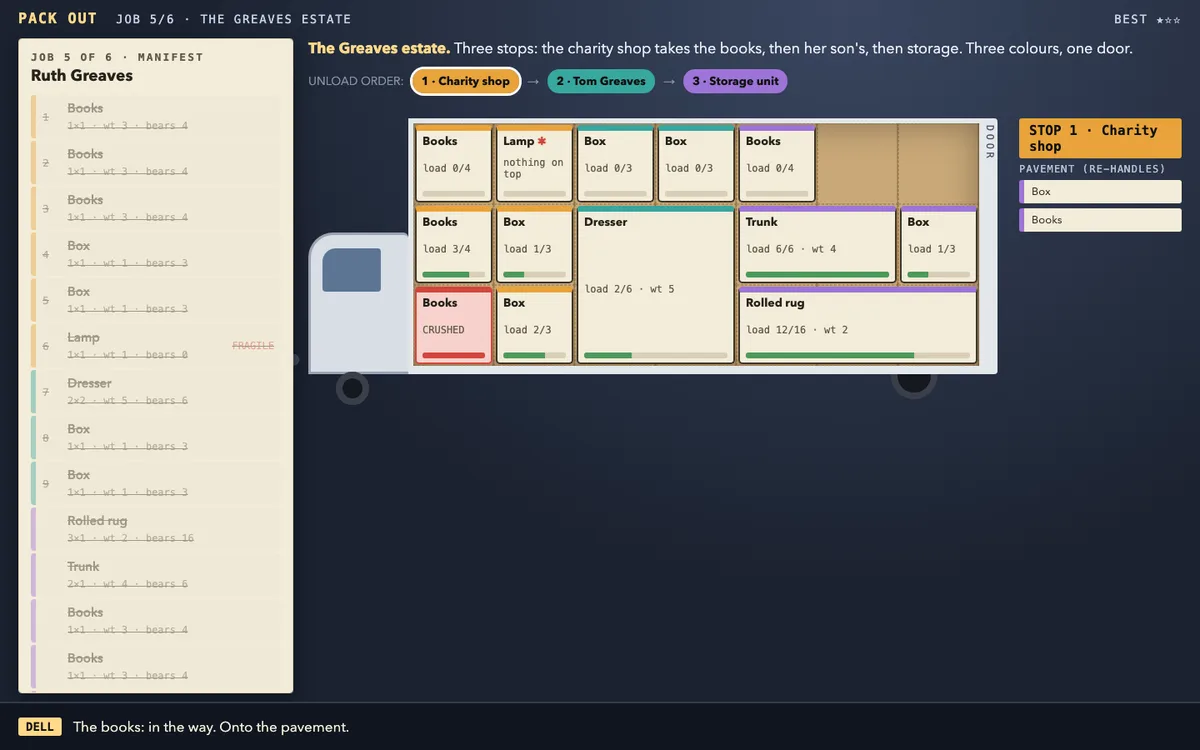The image size is (1200, 750).
Task: Select the purple Books card with load 0/4
Action: (x=777, y=163)
